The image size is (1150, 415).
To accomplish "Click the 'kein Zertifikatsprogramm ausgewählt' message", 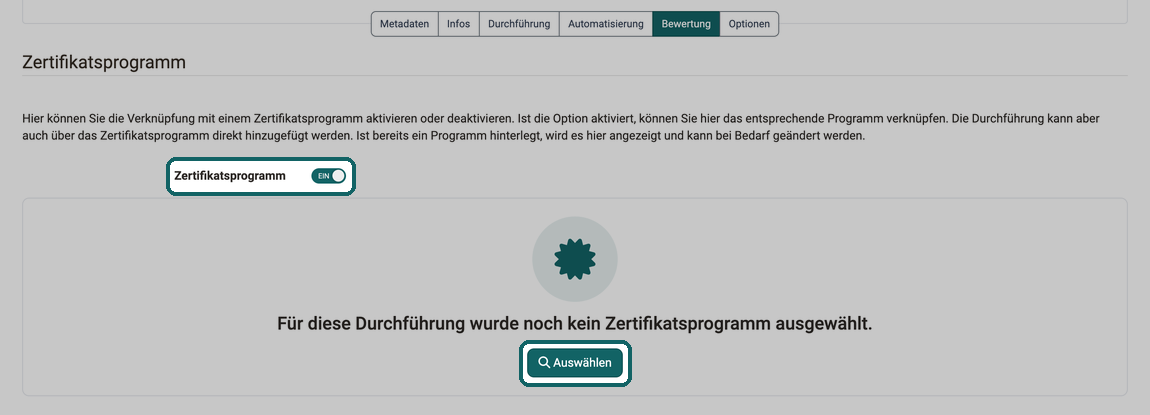I will 575,324.
